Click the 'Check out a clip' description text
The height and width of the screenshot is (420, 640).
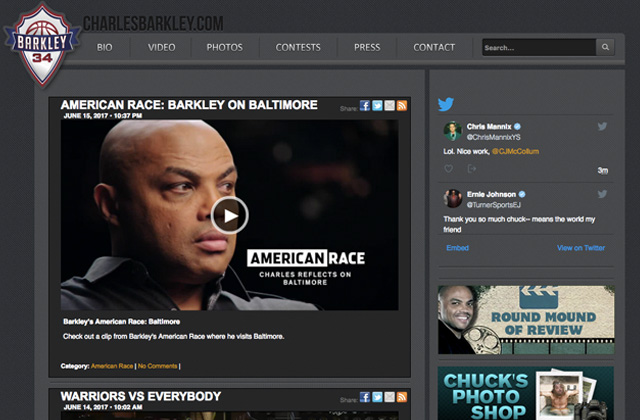[173, 336]
